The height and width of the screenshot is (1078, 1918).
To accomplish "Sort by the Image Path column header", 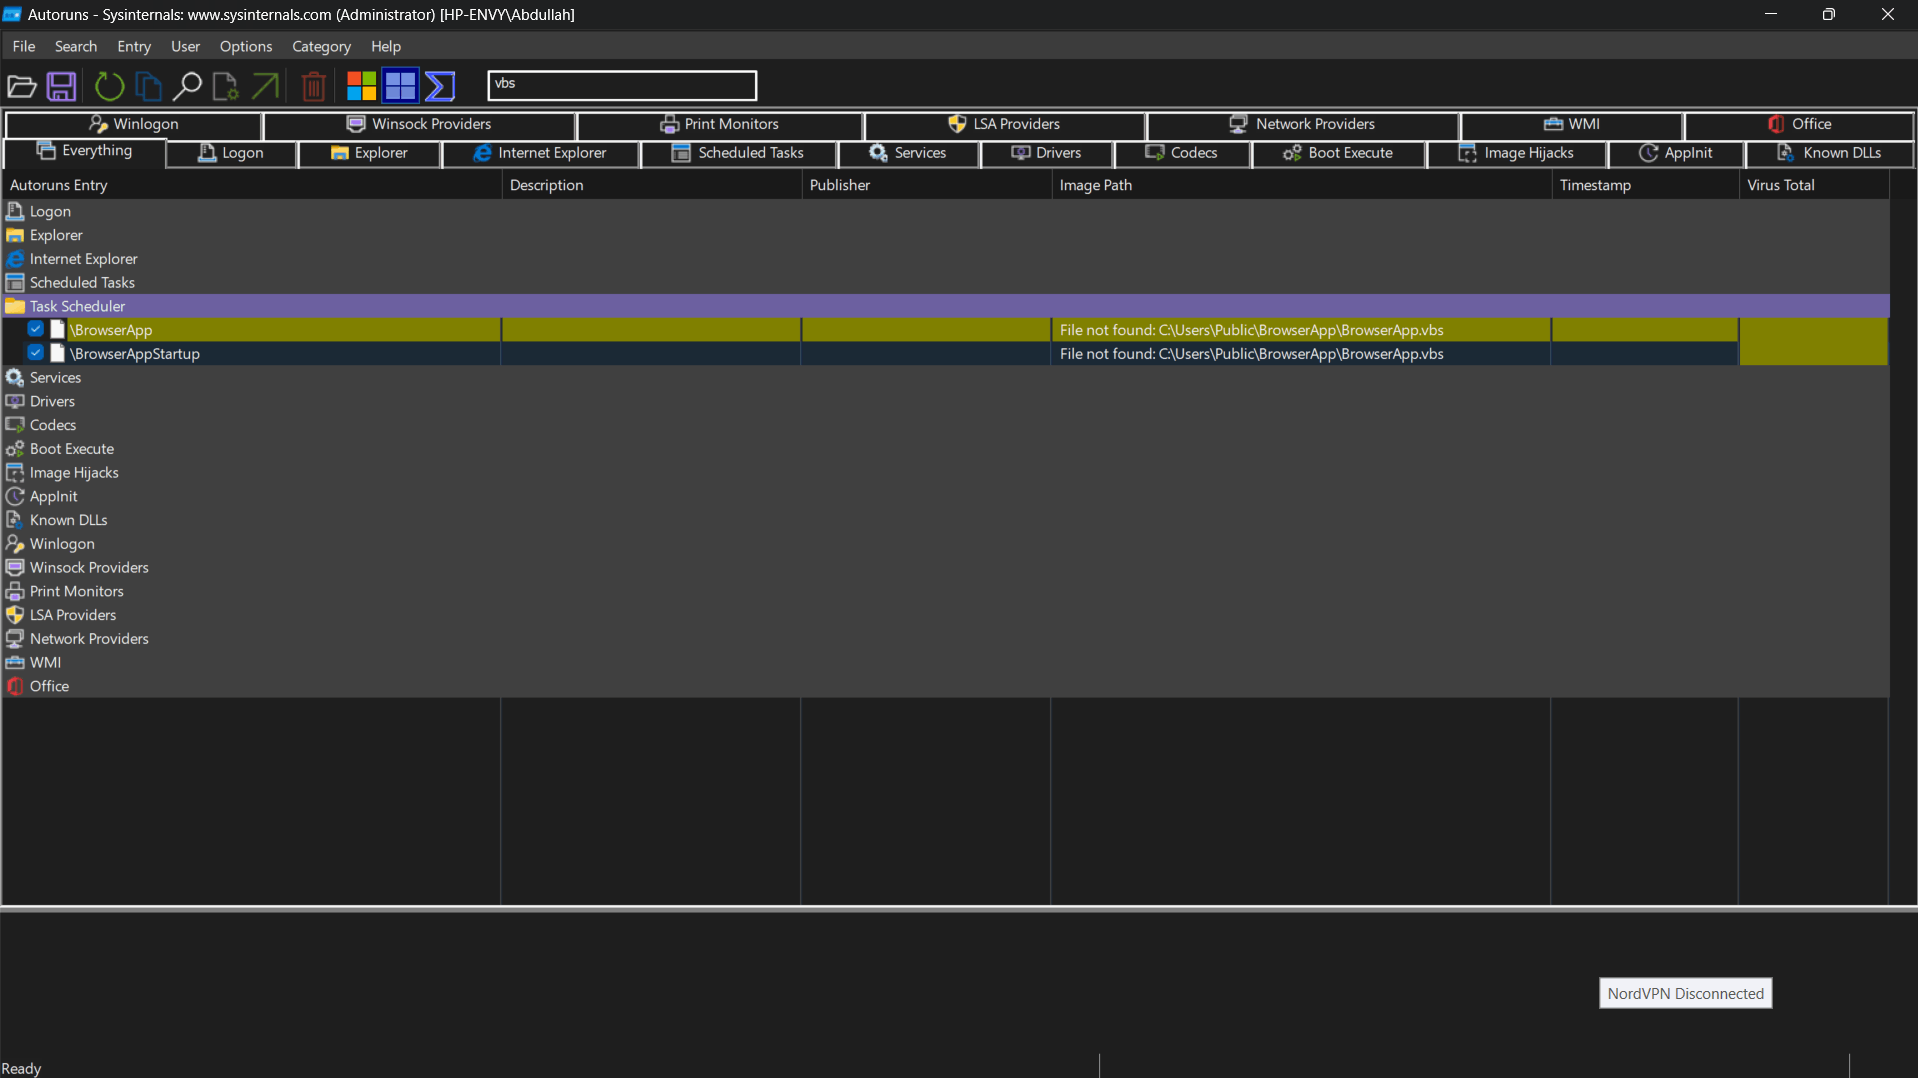I will click(x=1301, y=185).
